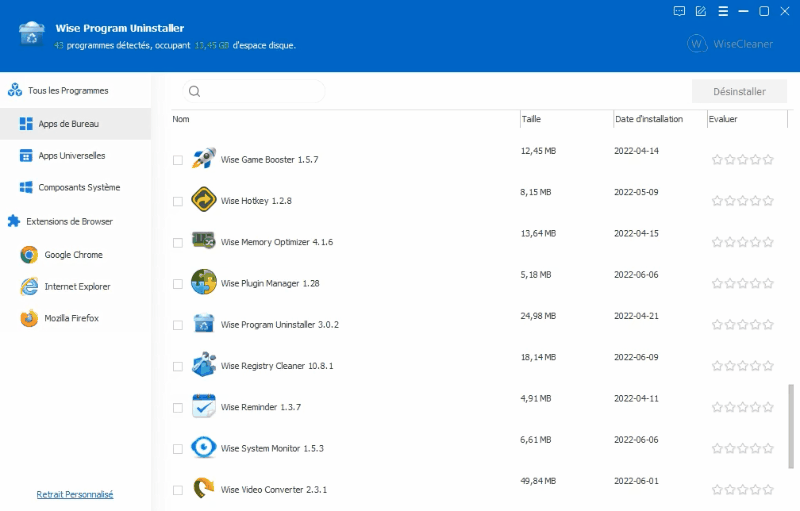
Task: Click the 49,84 MB size value
Action: (x=538, y=481)
